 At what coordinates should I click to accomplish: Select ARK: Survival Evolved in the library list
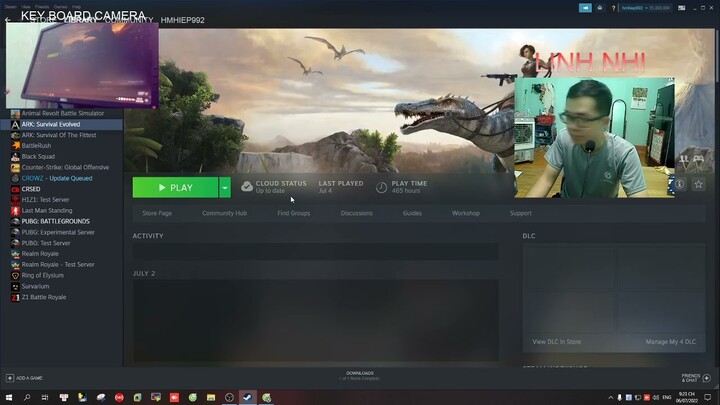(62, 124)
